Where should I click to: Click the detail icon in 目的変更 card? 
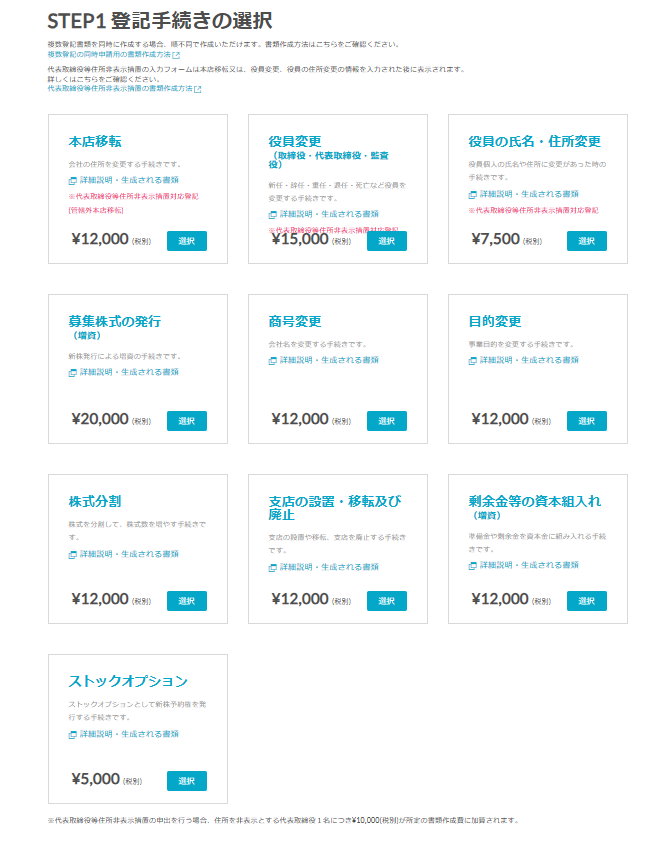473,361
